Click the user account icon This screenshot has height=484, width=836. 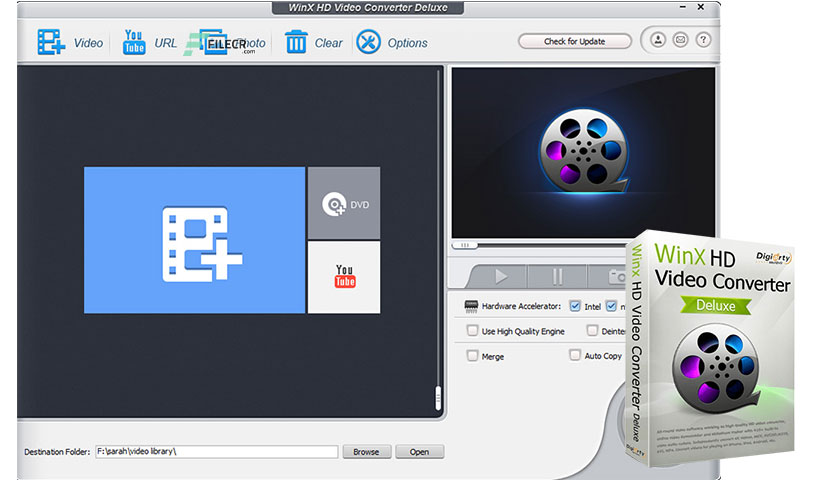[658, 40]
